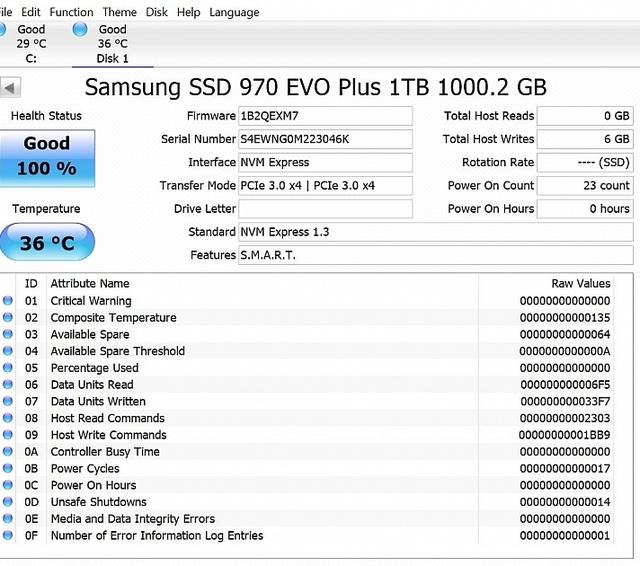Click the Power On Count value
Viewport: 640px width, 566px height.
pyautogui.click(x=585, y=186)
